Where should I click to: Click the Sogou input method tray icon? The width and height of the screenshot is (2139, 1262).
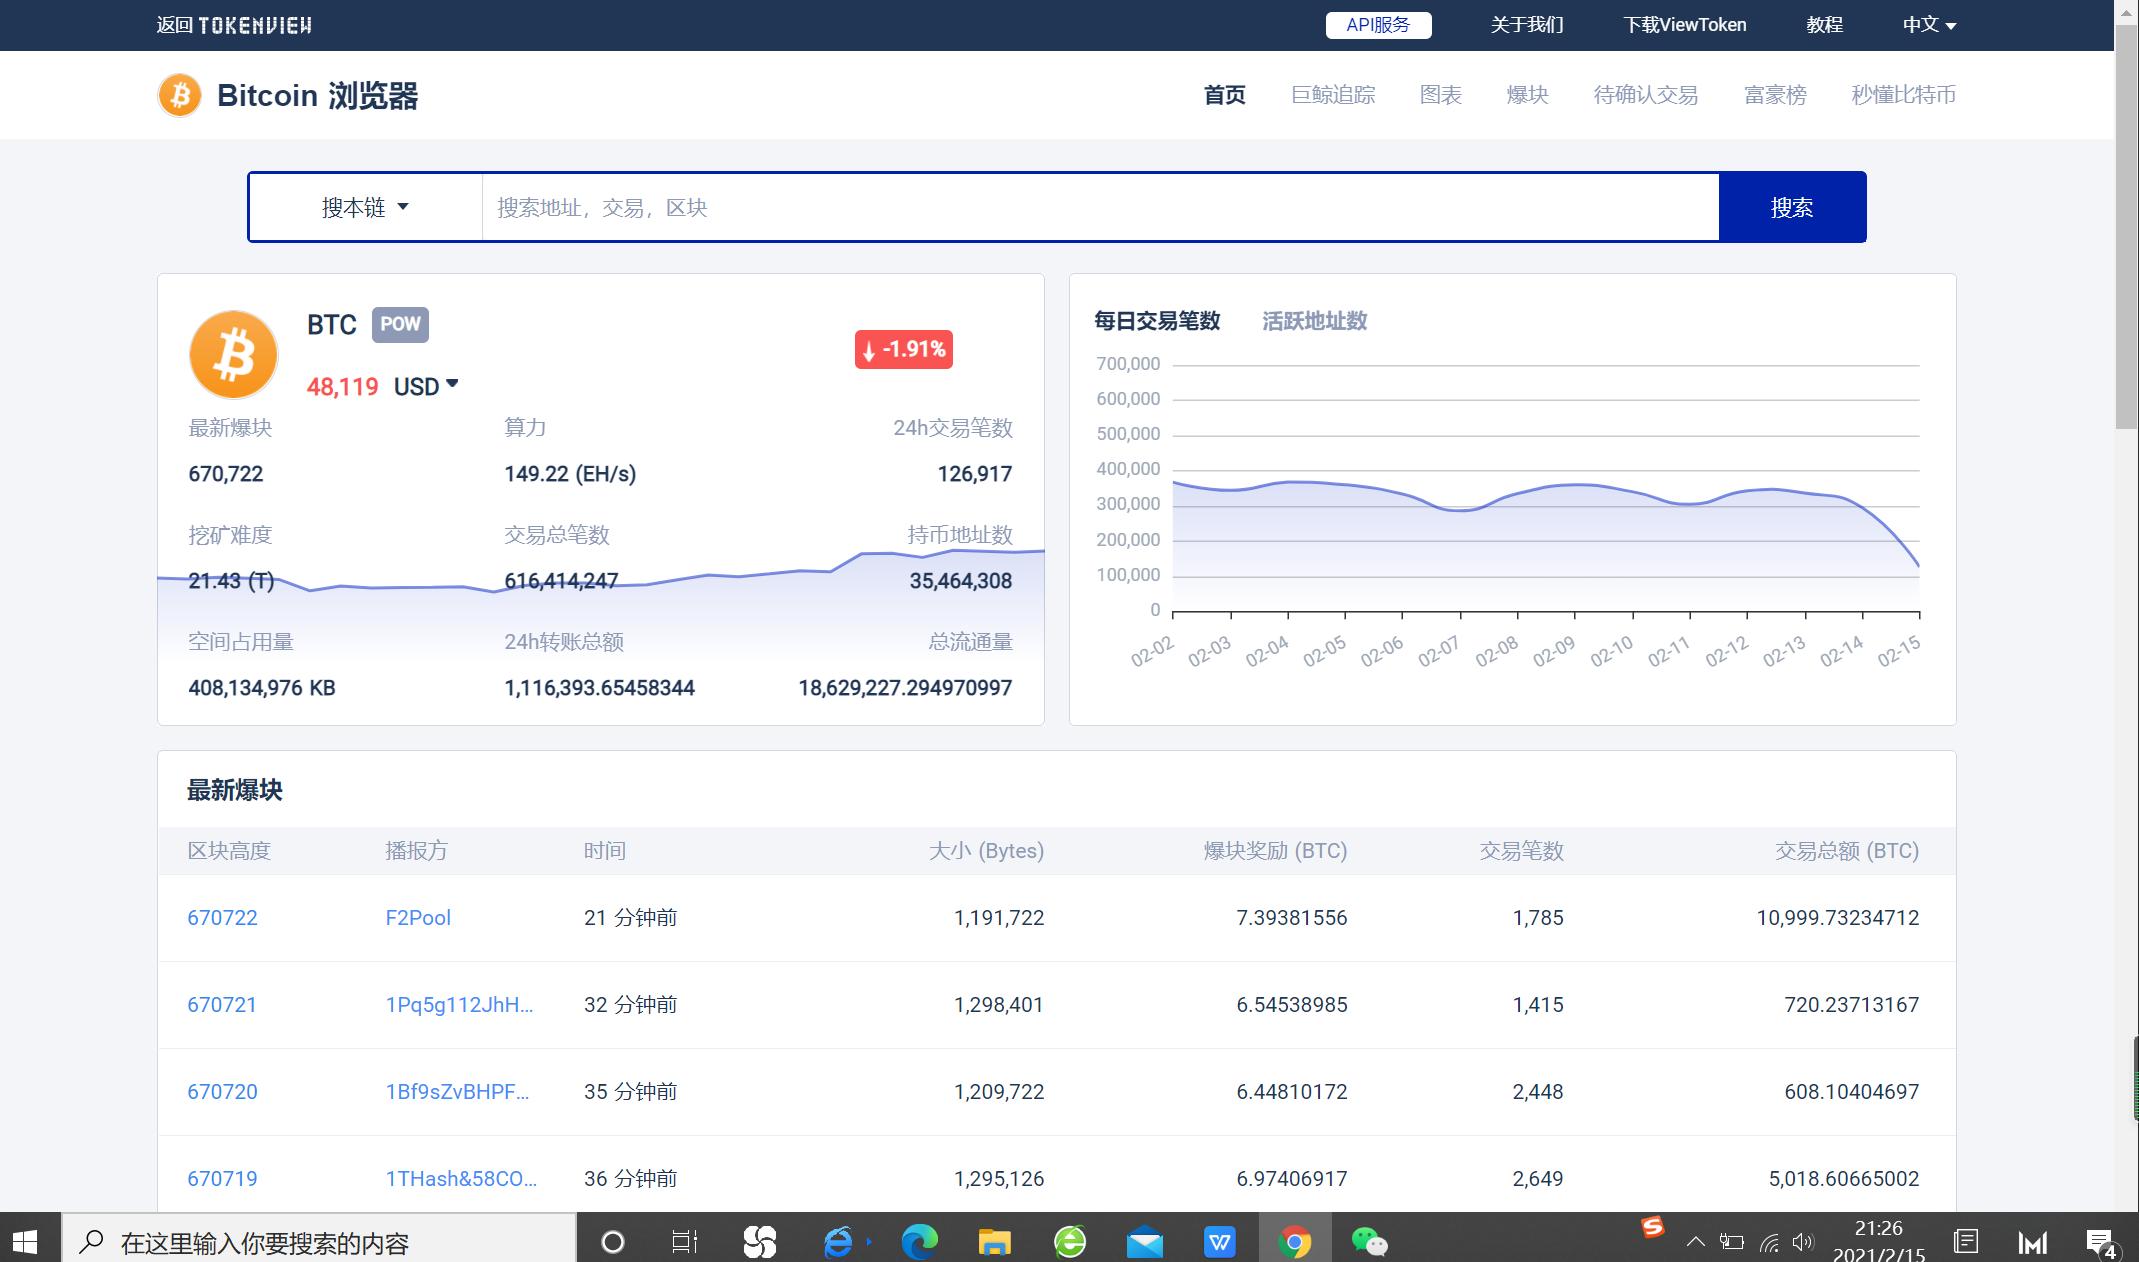pos(1653,1227)
